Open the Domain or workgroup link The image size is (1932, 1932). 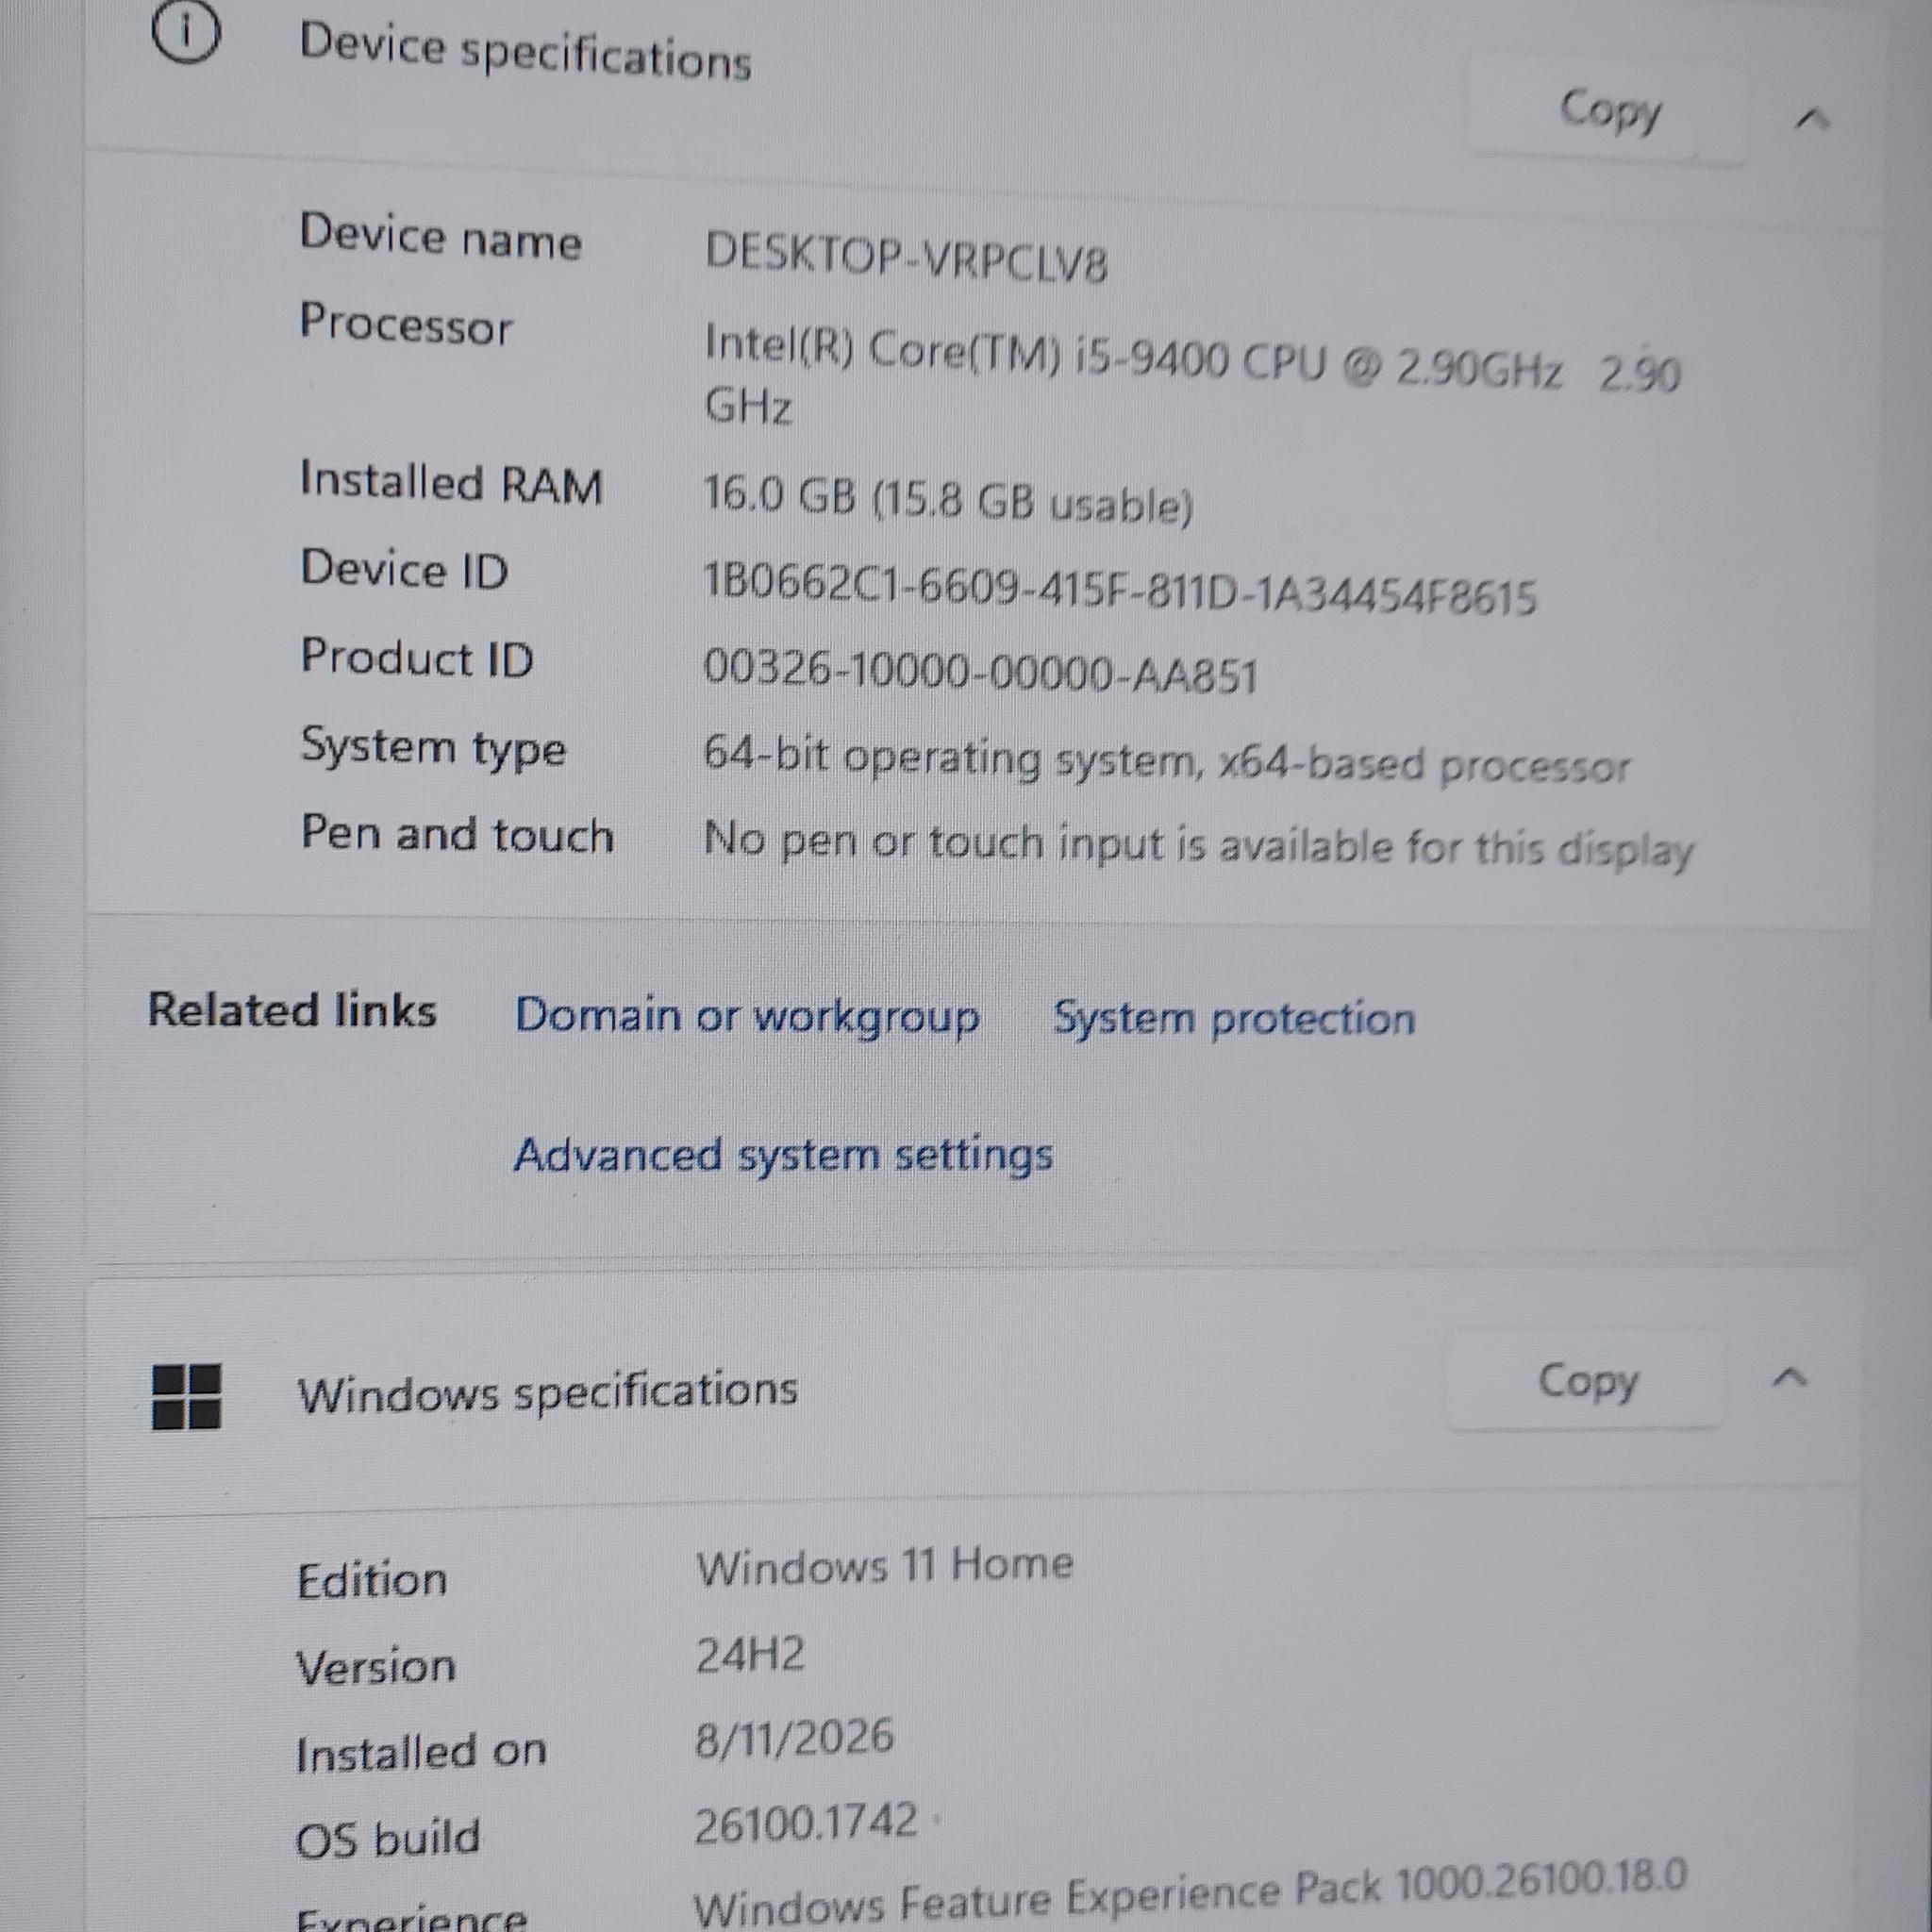point(747,1016)
